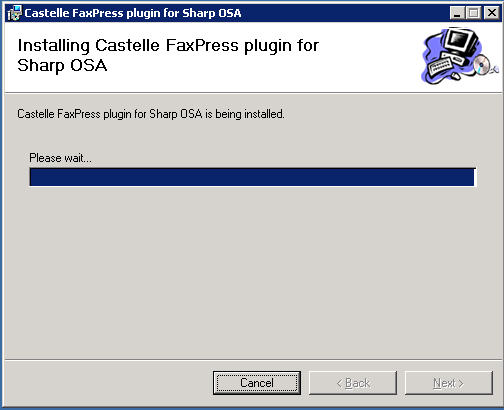
Task: Click the installer icon in the title bar
Action: 14,13
